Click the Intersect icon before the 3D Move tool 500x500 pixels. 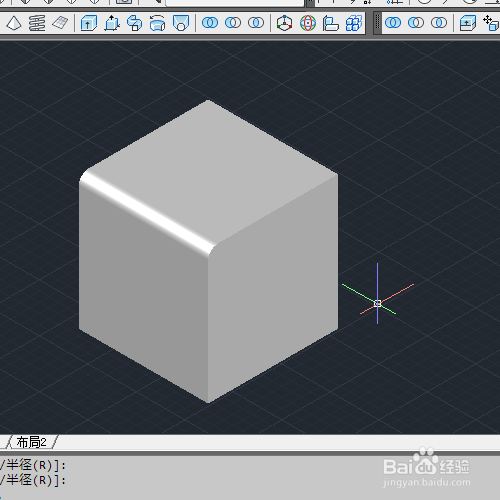[x=256, y=23]
